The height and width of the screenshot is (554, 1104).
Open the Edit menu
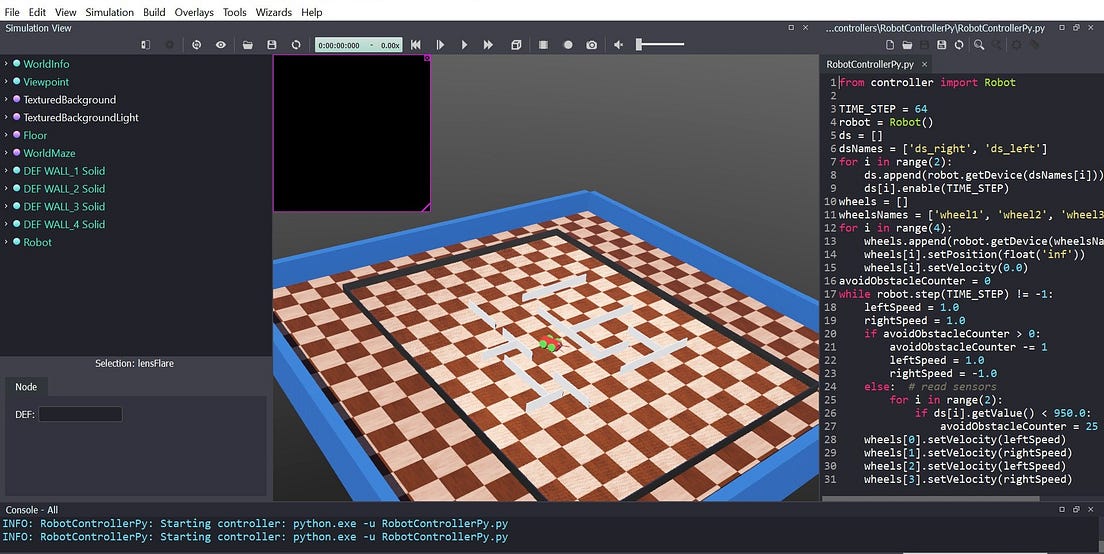[37, 12]
